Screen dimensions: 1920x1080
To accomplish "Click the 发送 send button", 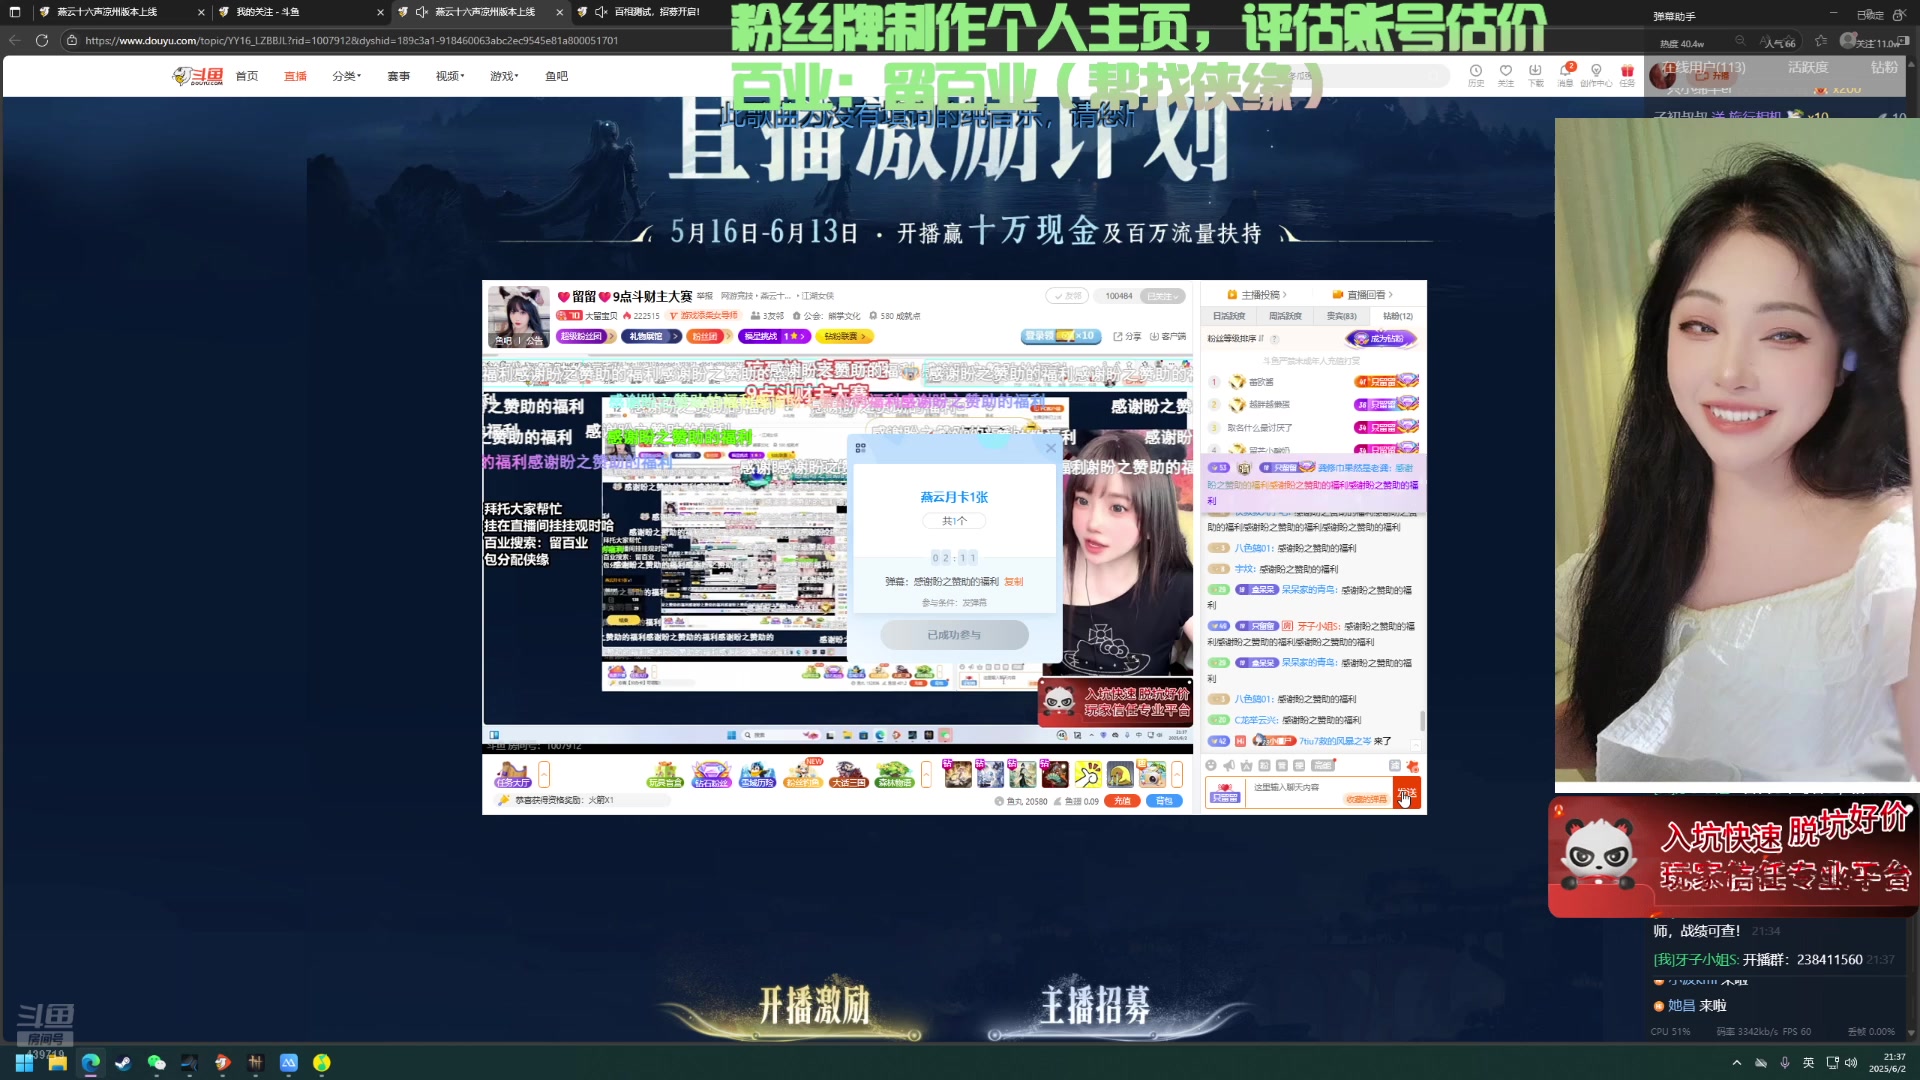I will (x=1407, y=795).
